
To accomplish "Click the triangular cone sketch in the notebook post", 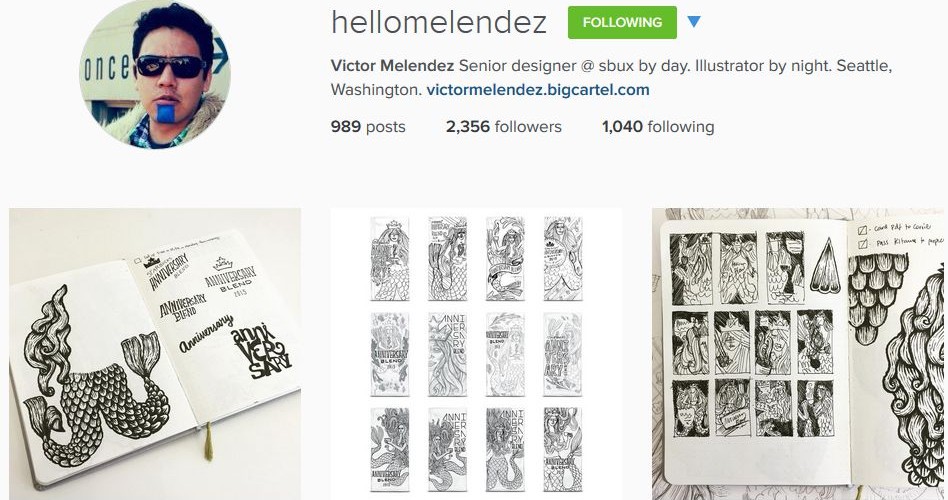I will [x=825, y=265].
